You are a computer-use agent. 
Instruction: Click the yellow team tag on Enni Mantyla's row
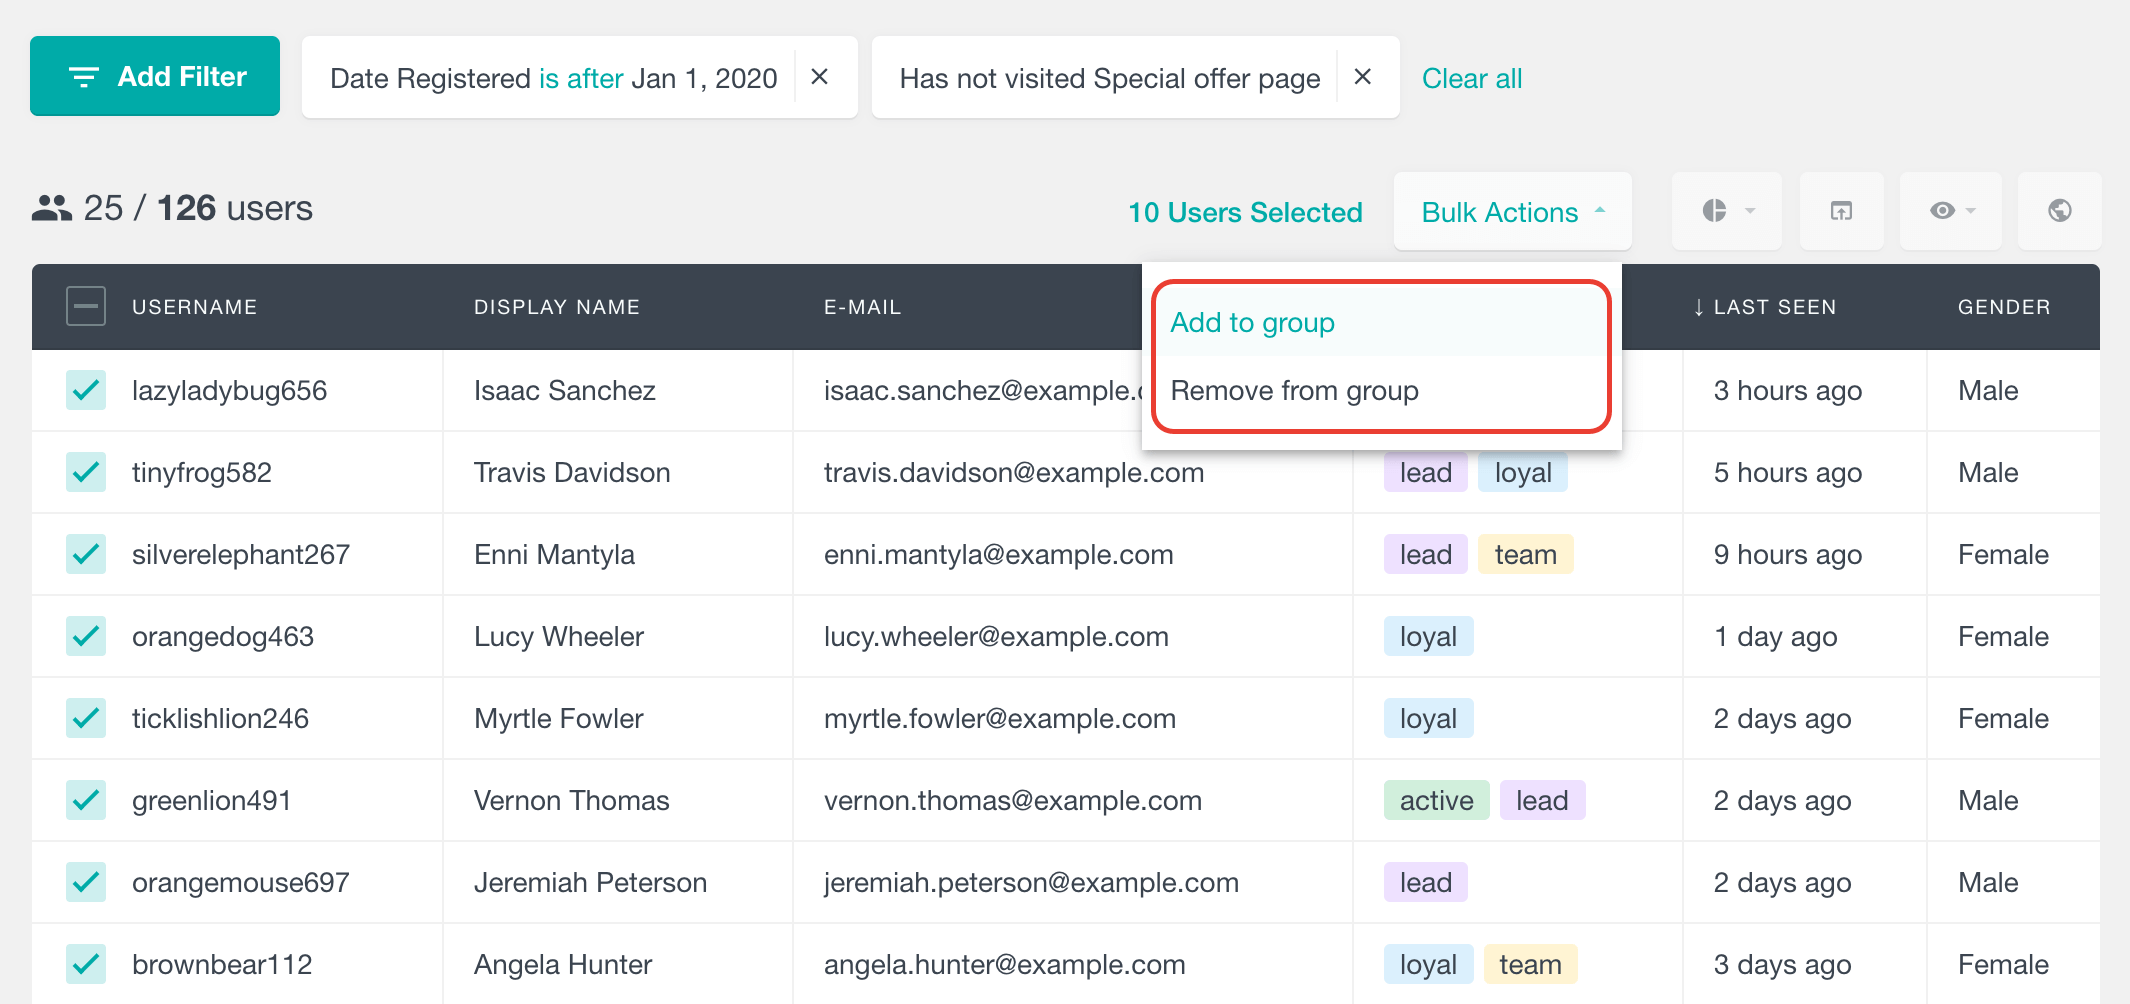[x=1525, y=554]
